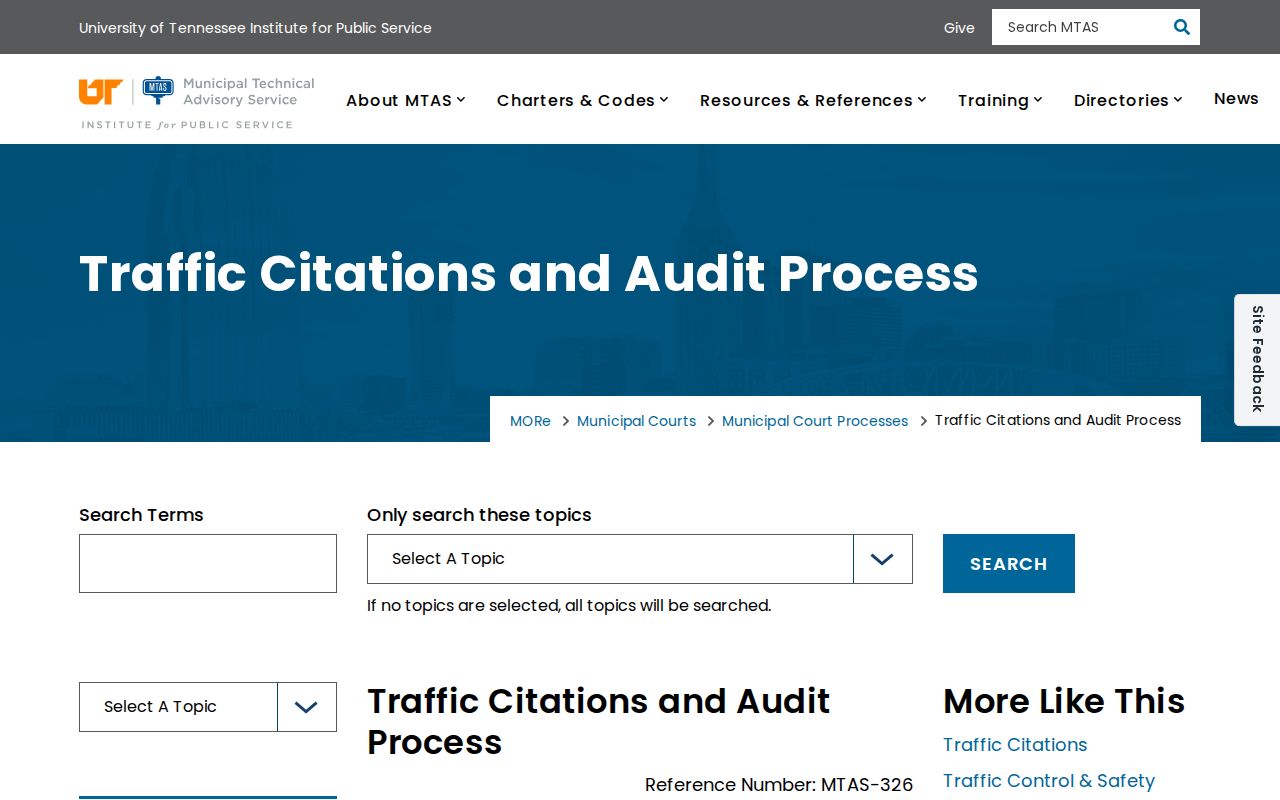Go to MORe breadcrumb link
Screen dimensions: 1280x800
pos(530,421)
